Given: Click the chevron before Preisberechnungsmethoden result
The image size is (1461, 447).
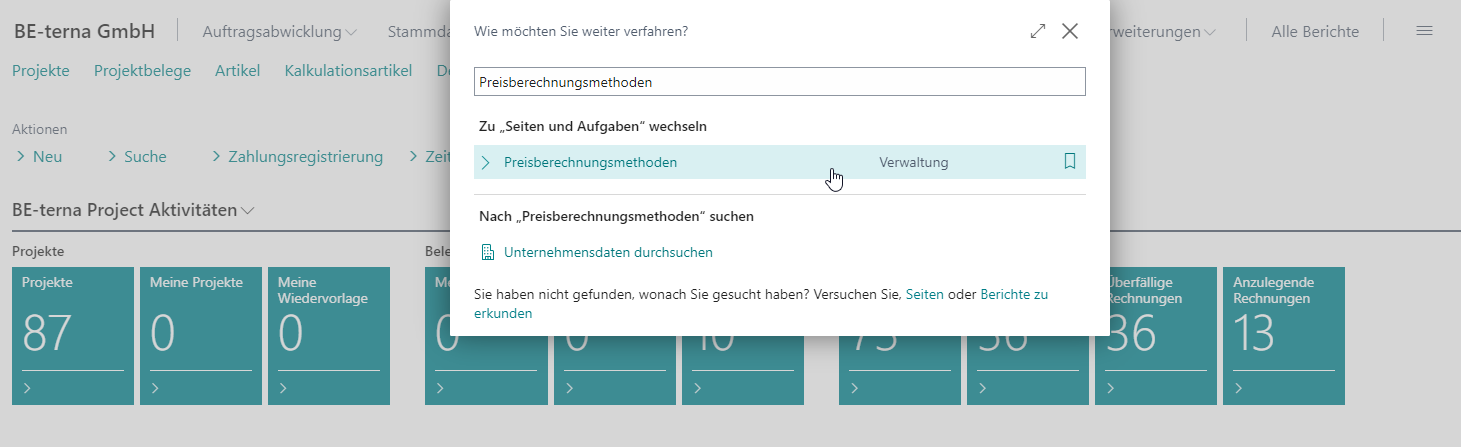Looking at the screenshot, I should tap(486, 163).
